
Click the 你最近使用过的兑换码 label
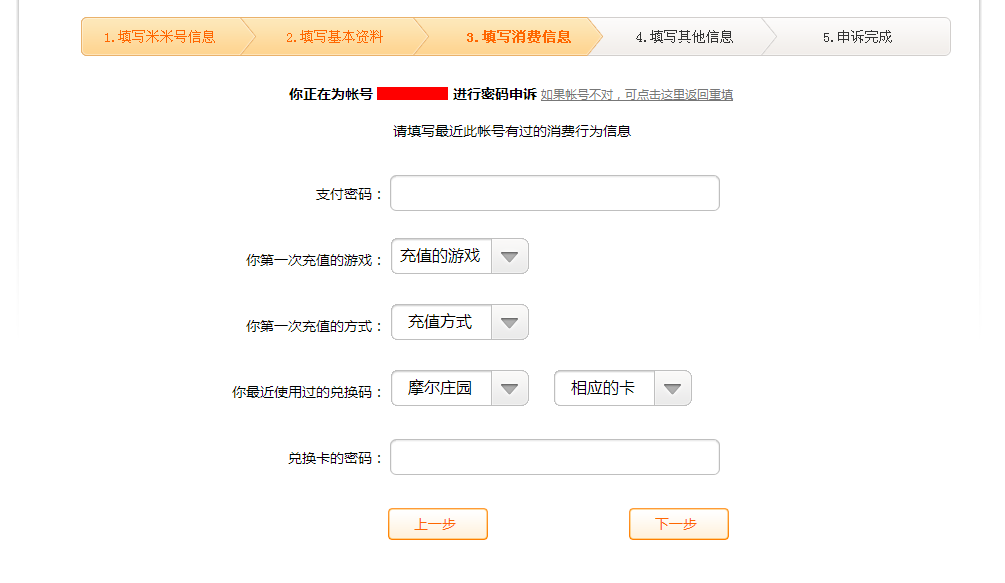coord(307,393)
